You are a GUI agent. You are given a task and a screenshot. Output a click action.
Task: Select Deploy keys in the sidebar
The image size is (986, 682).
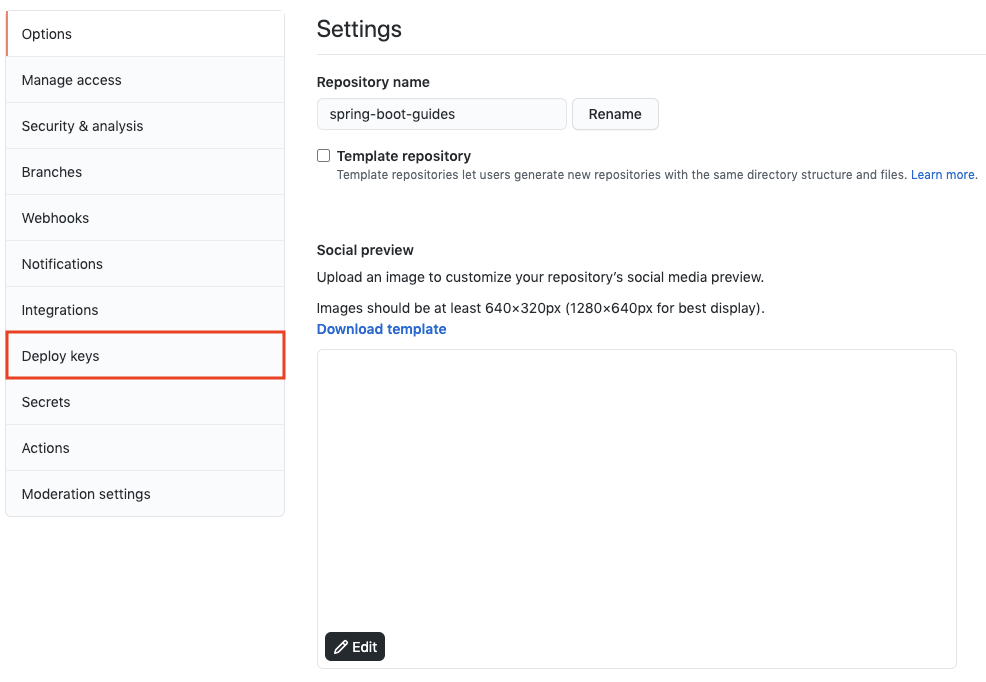(61, 356)
